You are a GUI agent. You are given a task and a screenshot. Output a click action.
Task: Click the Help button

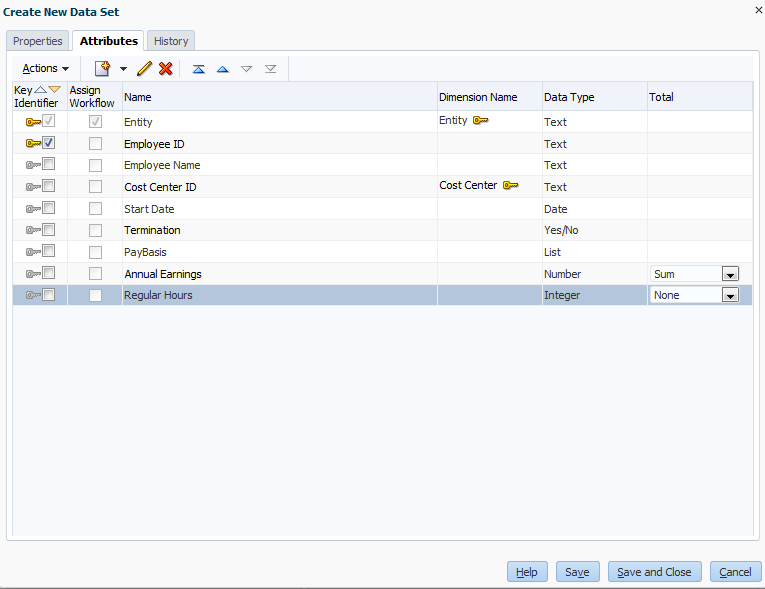(x=527, y=572)
